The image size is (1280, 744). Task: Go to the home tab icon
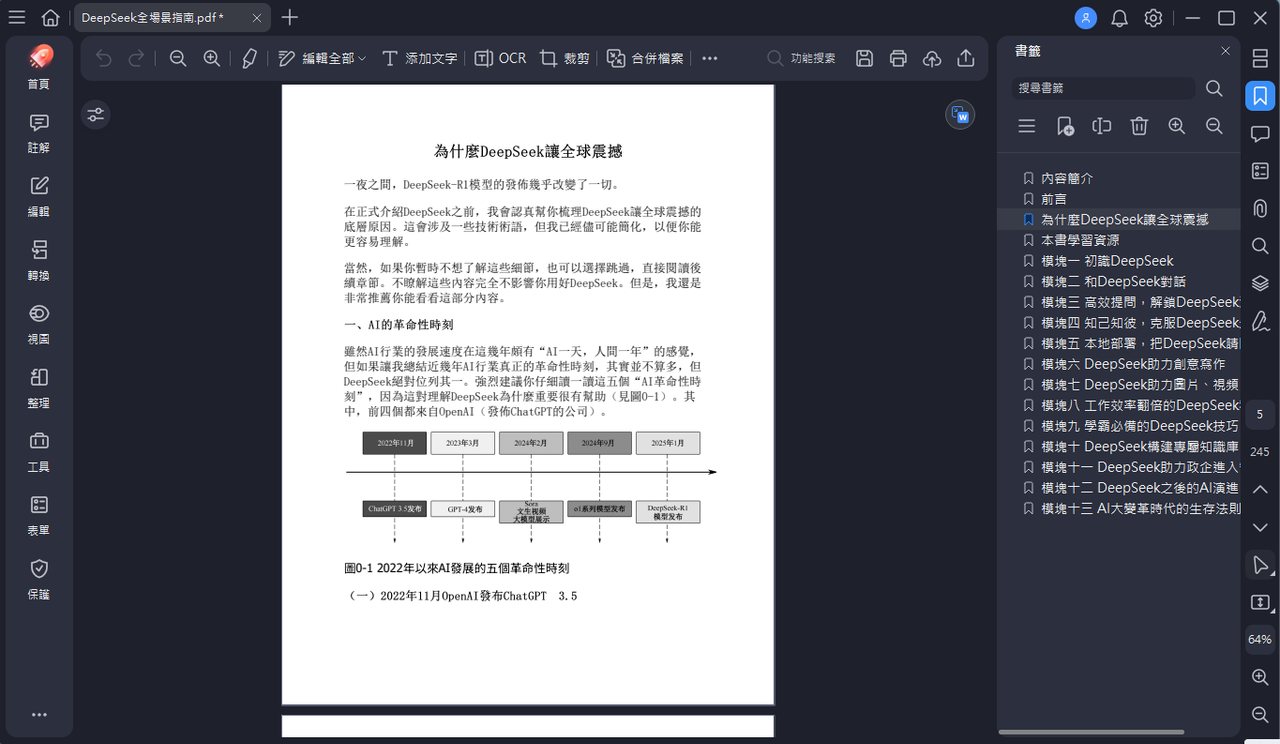pyautogui.click(x=50, y=17)
